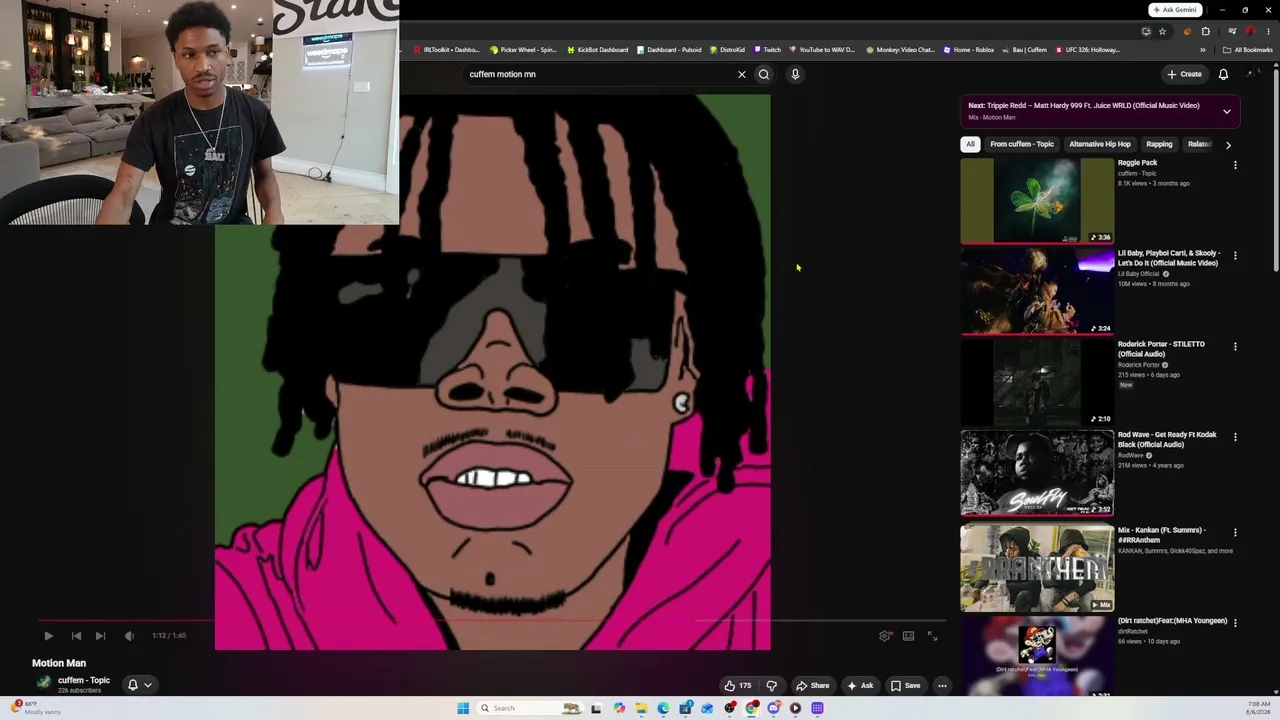Submit search with magnifier button
The width and height of the screenshot is (1280, 720).
(764, 74)
